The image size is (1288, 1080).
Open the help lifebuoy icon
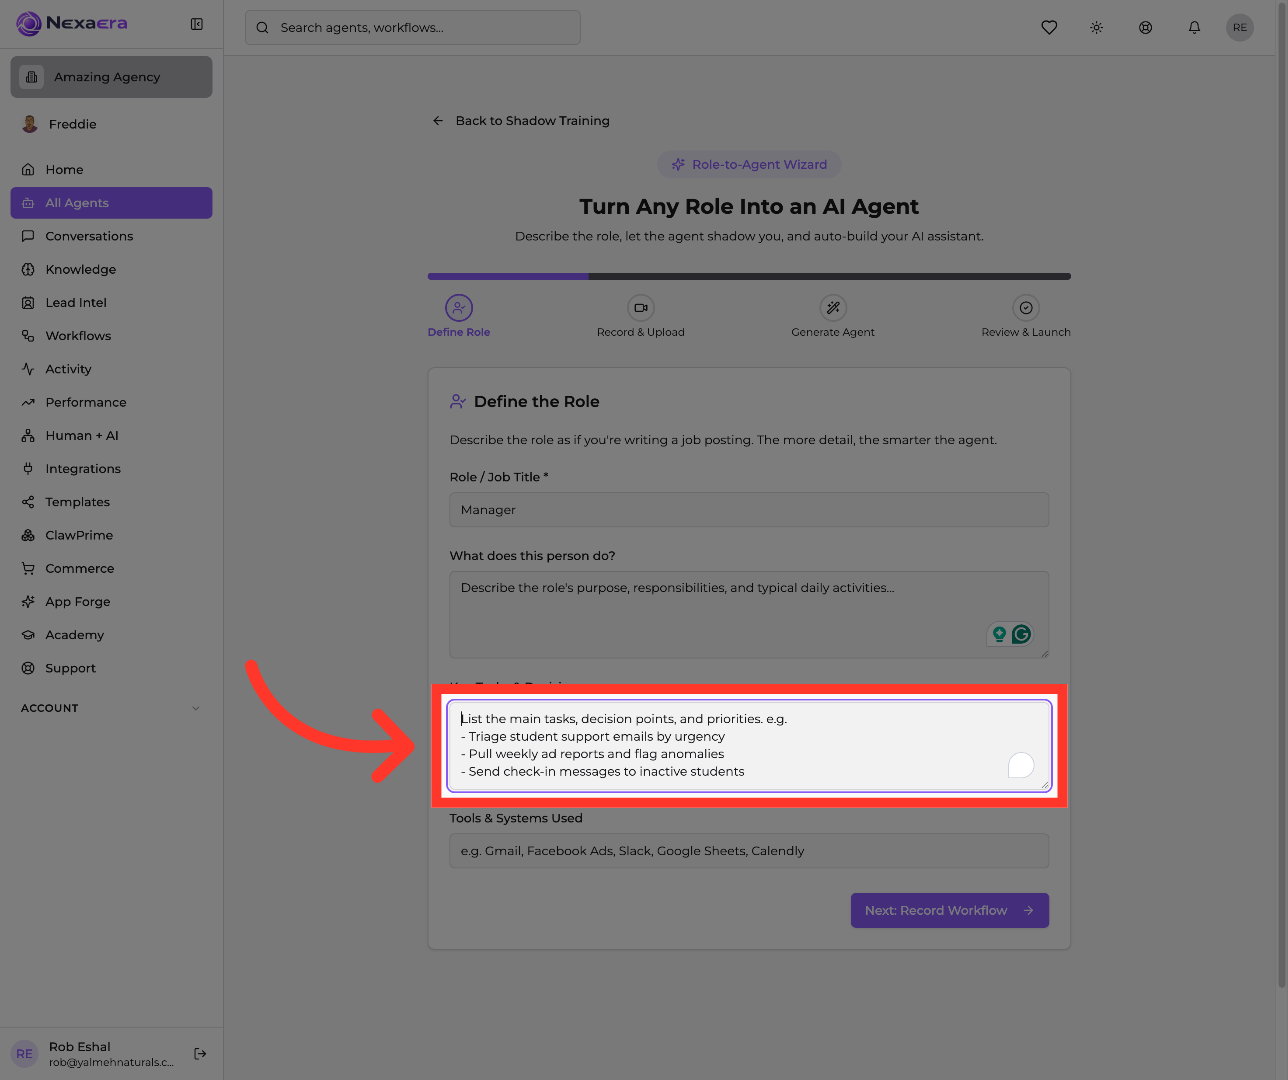1146,28
